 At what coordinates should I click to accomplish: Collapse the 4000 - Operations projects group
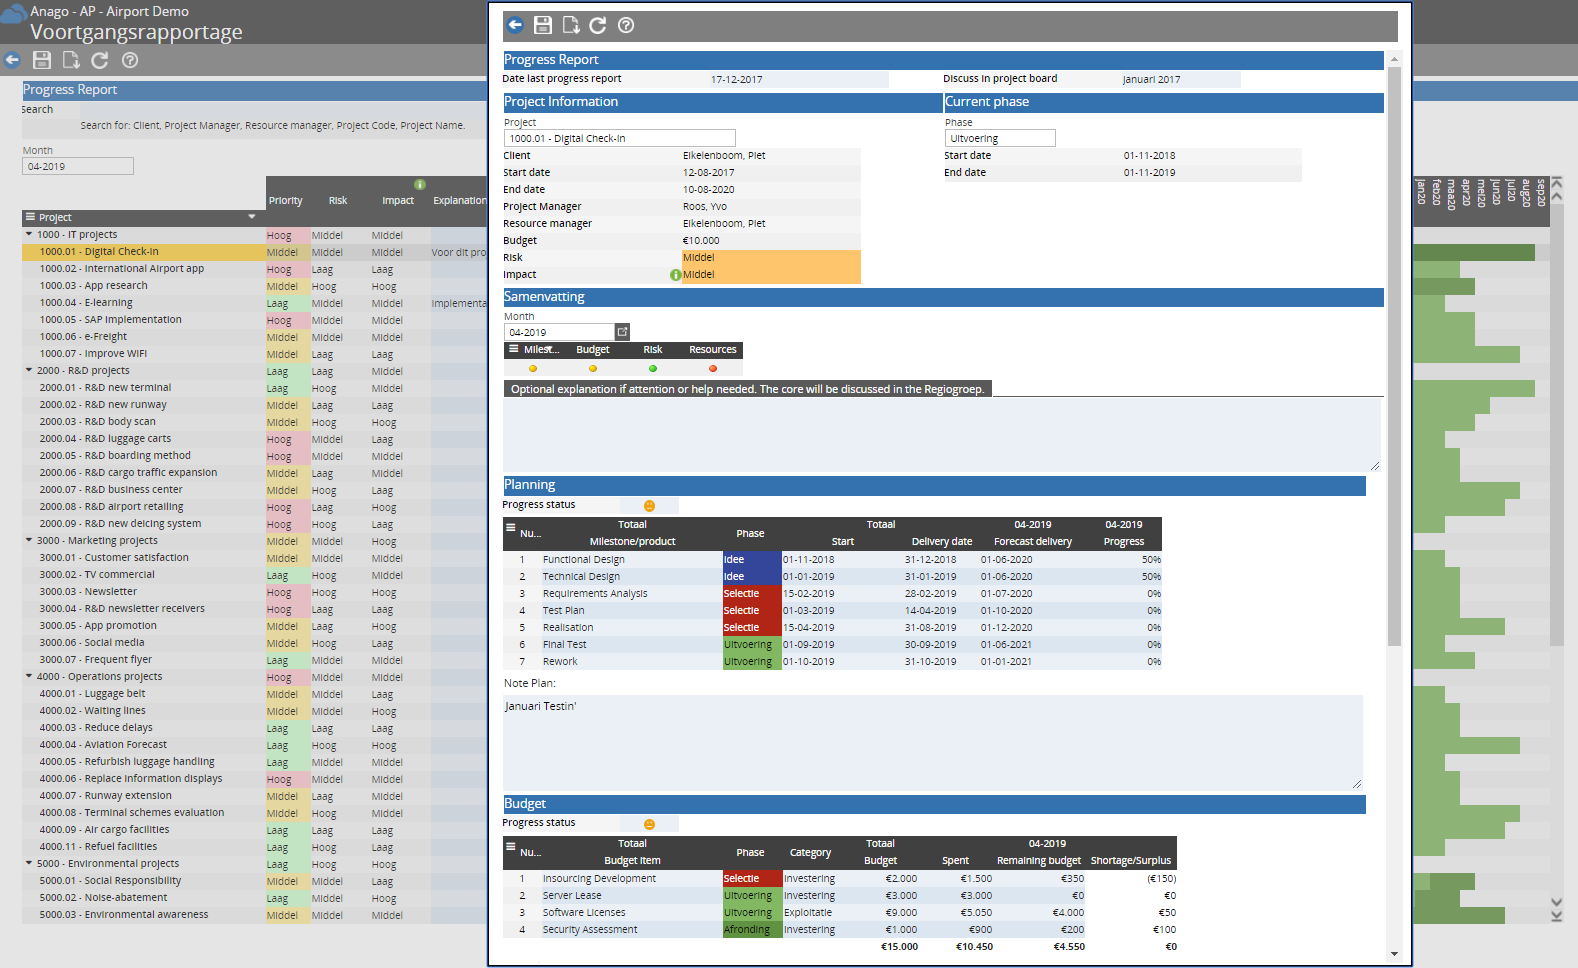tap(29, 676)
